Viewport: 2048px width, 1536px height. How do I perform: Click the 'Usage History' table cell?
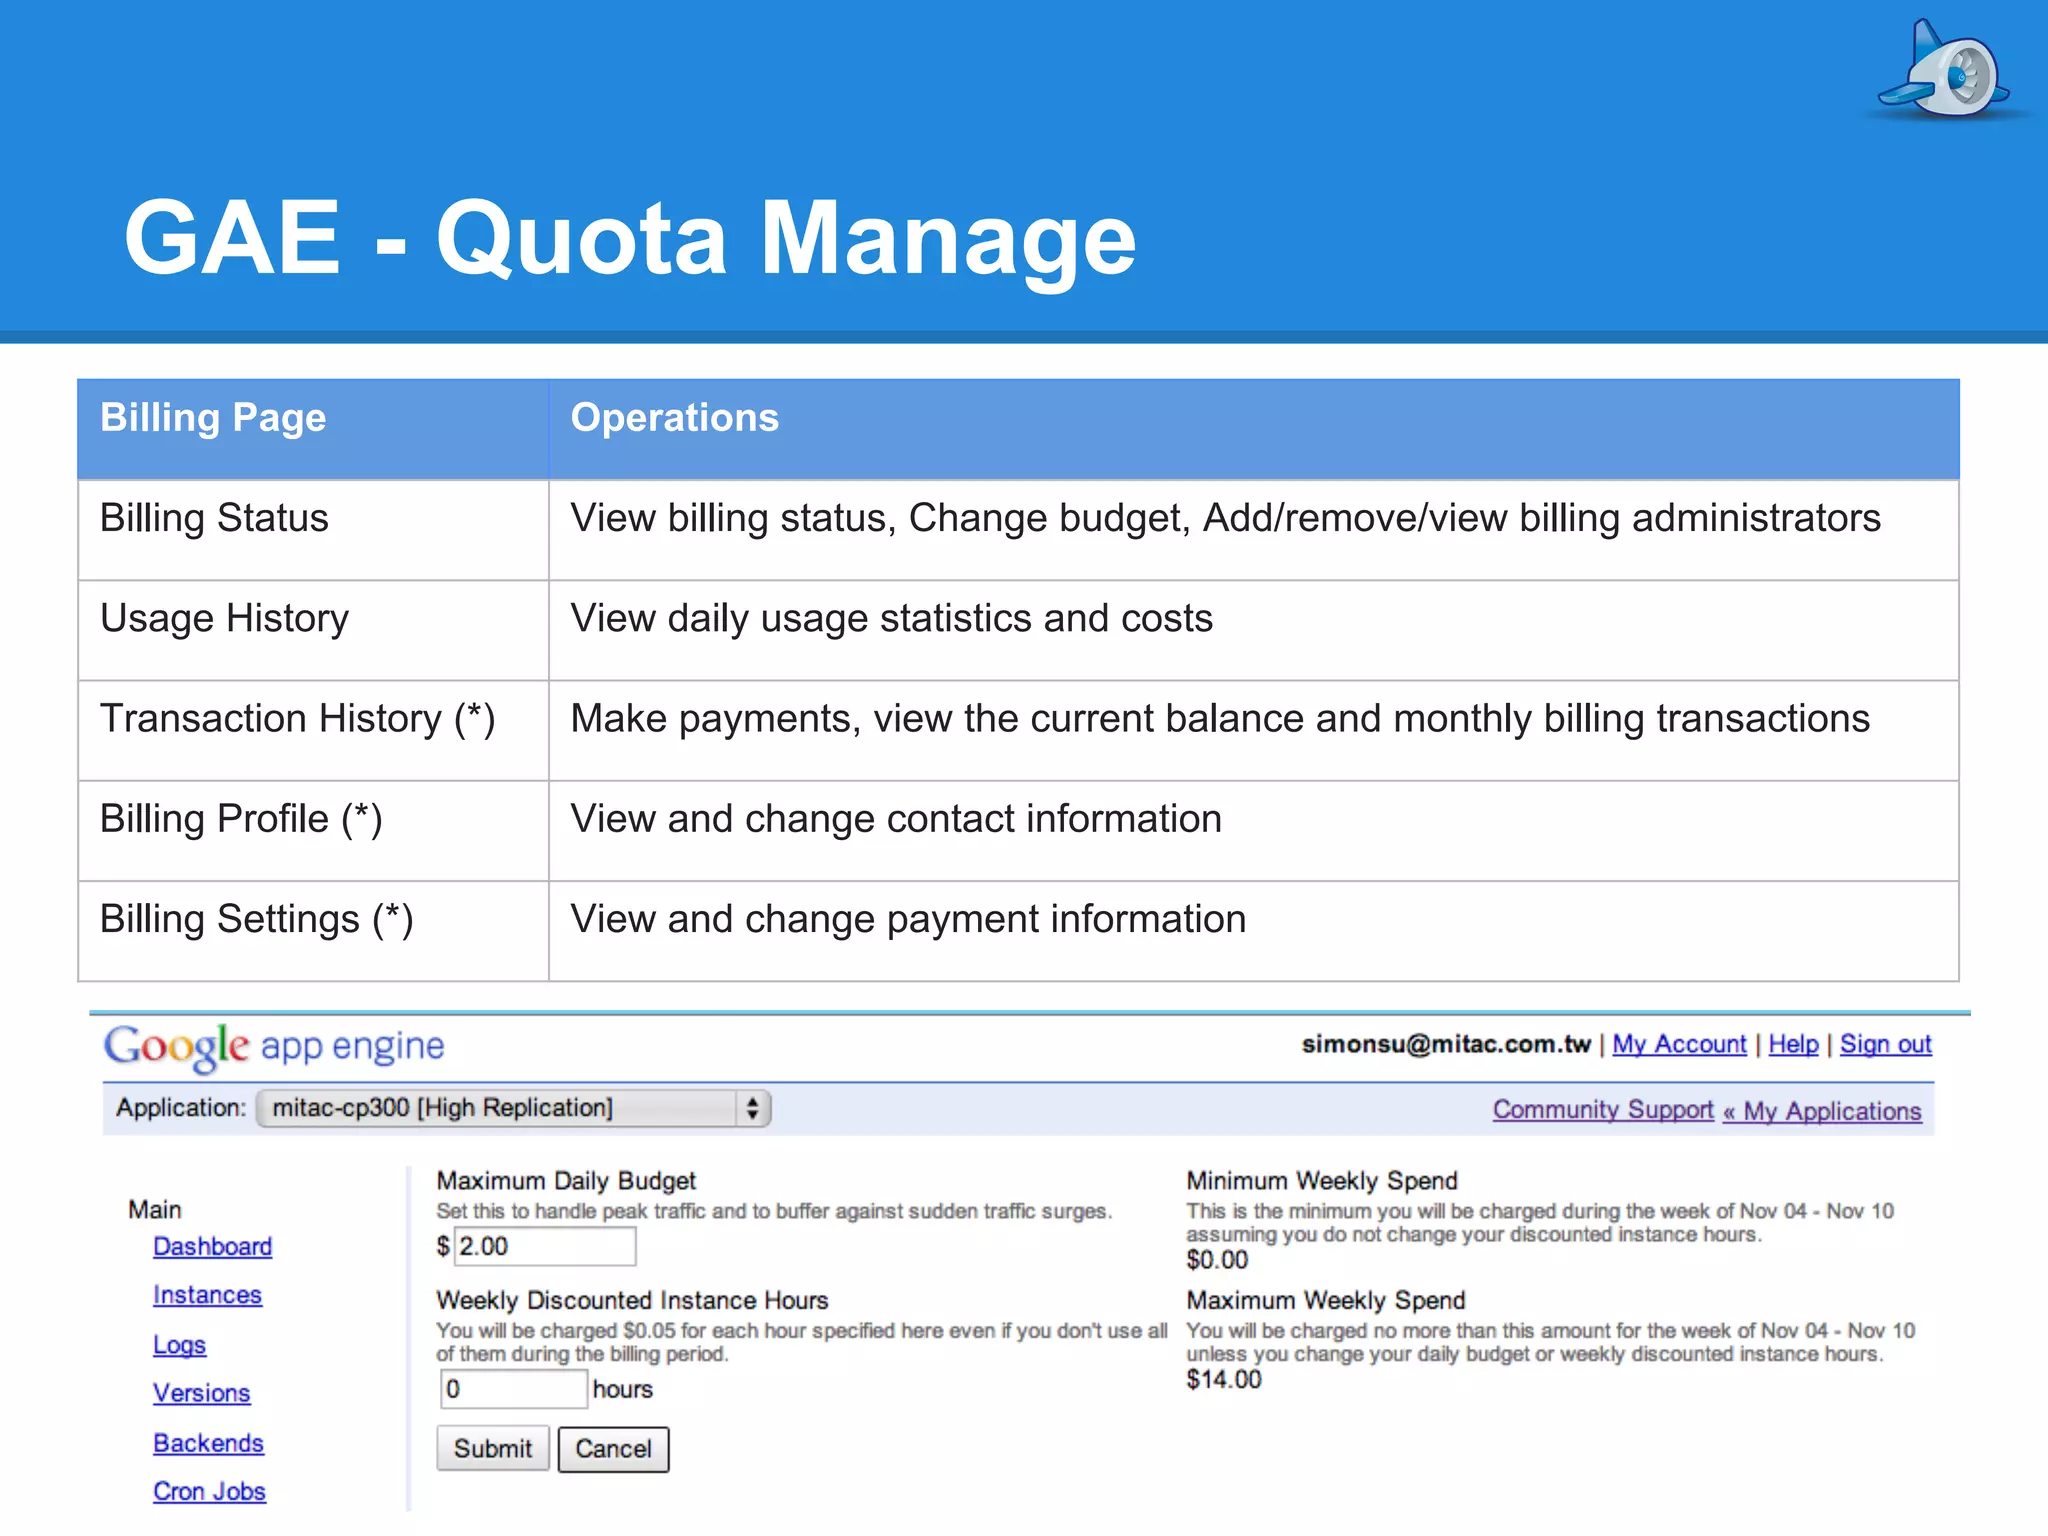click(313, 630)
